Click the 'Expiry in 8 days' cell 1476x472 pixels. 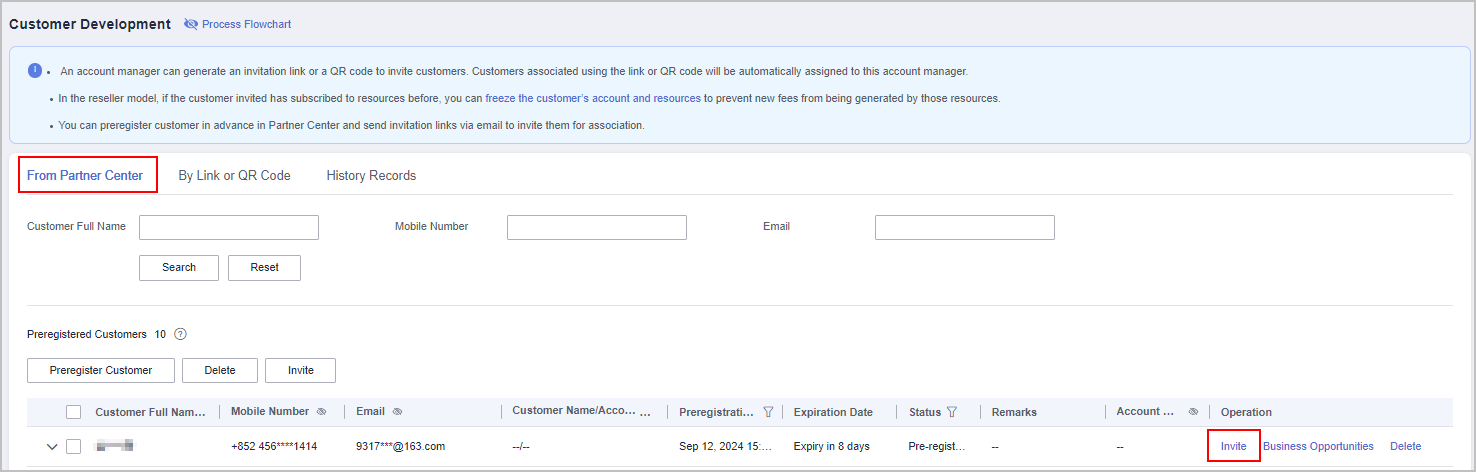tap(831, 446)
